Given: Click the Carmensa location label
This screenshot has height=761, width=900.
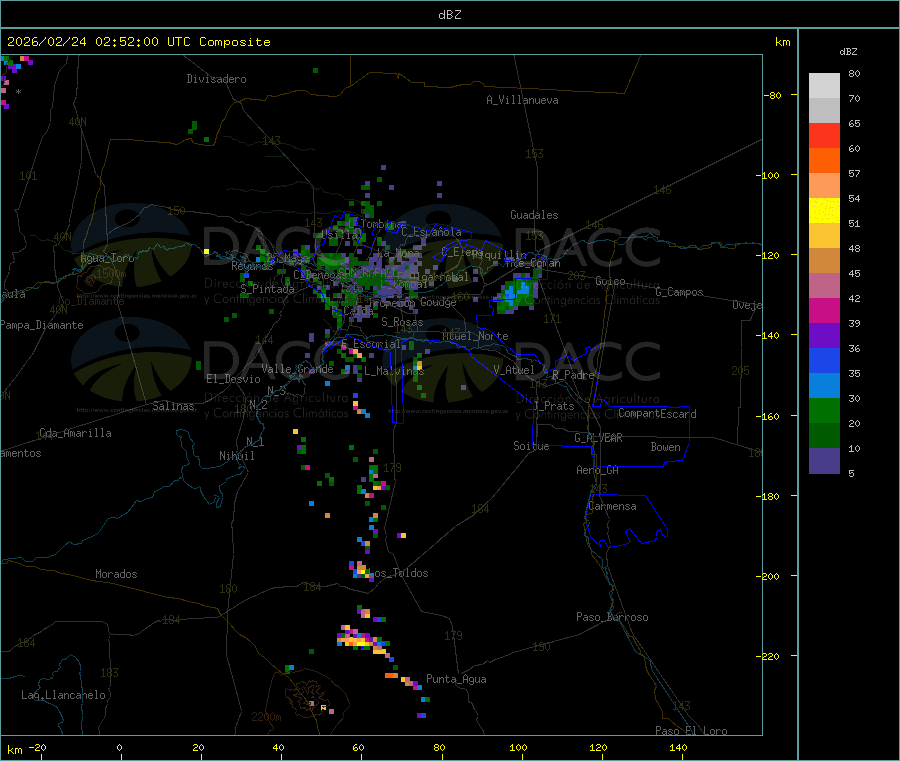Looking at the screenshot, I should coord(612,506).
